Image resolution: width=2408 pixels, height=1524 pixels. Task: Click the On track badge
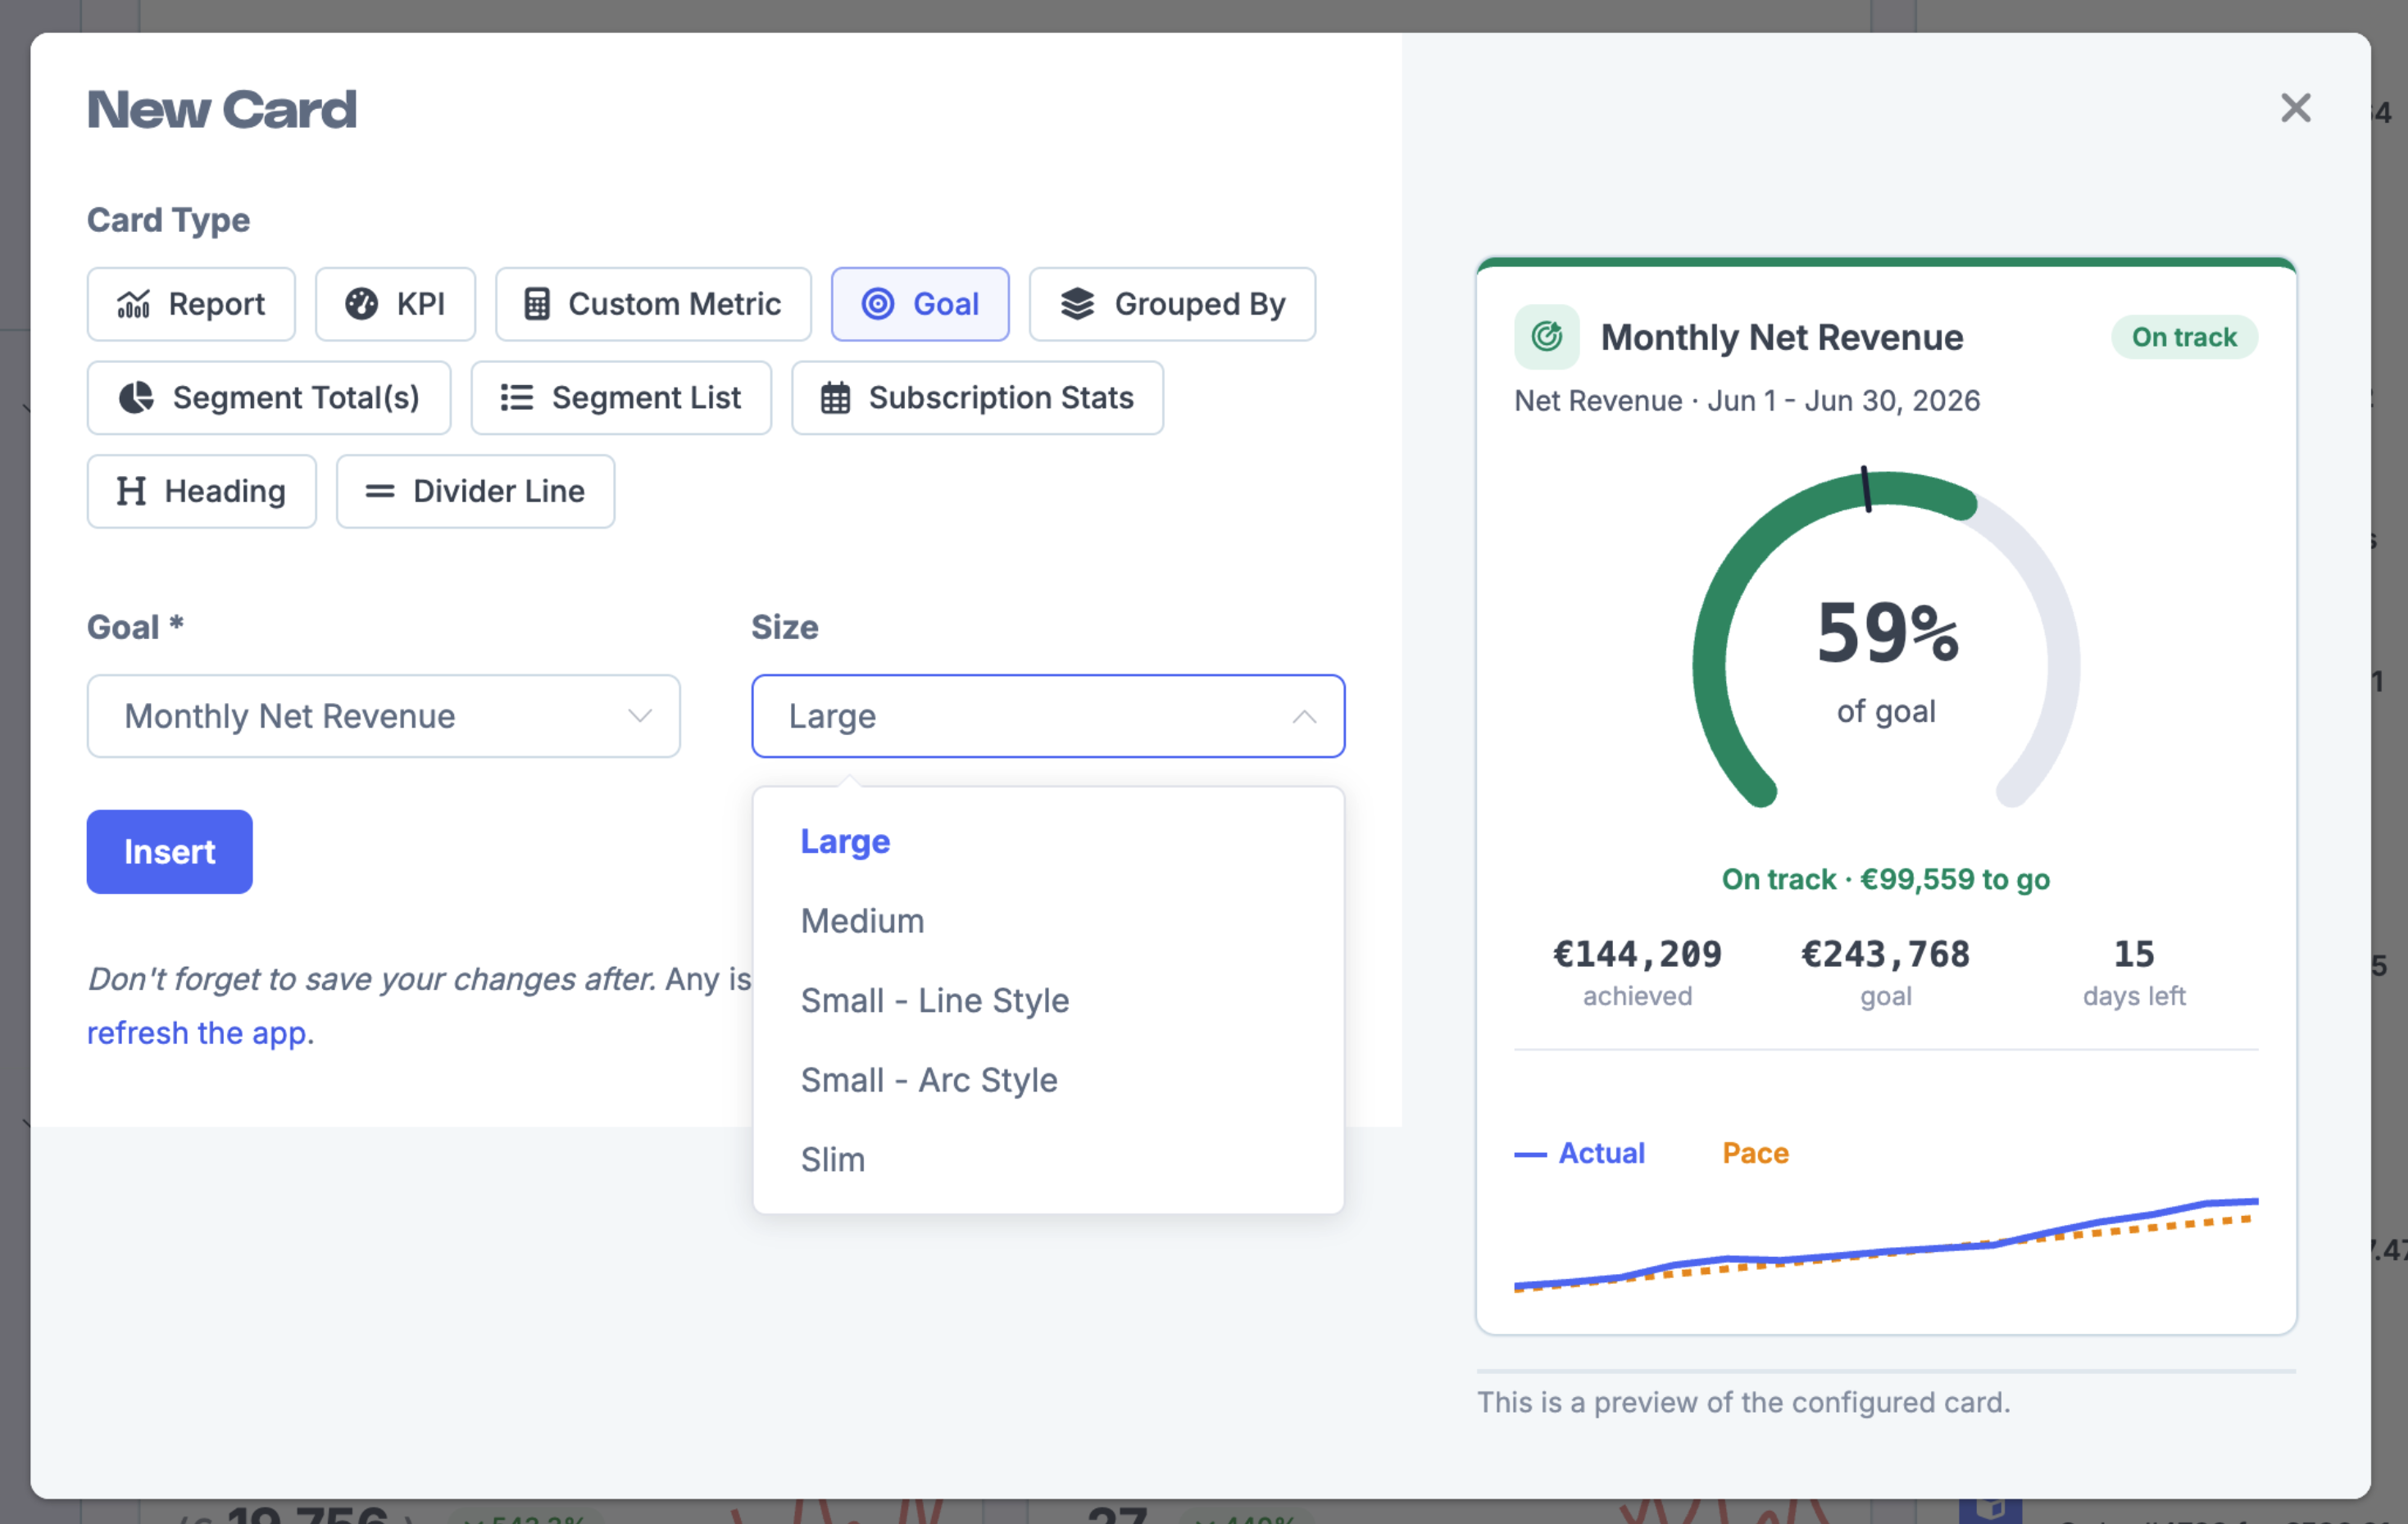2184,337
